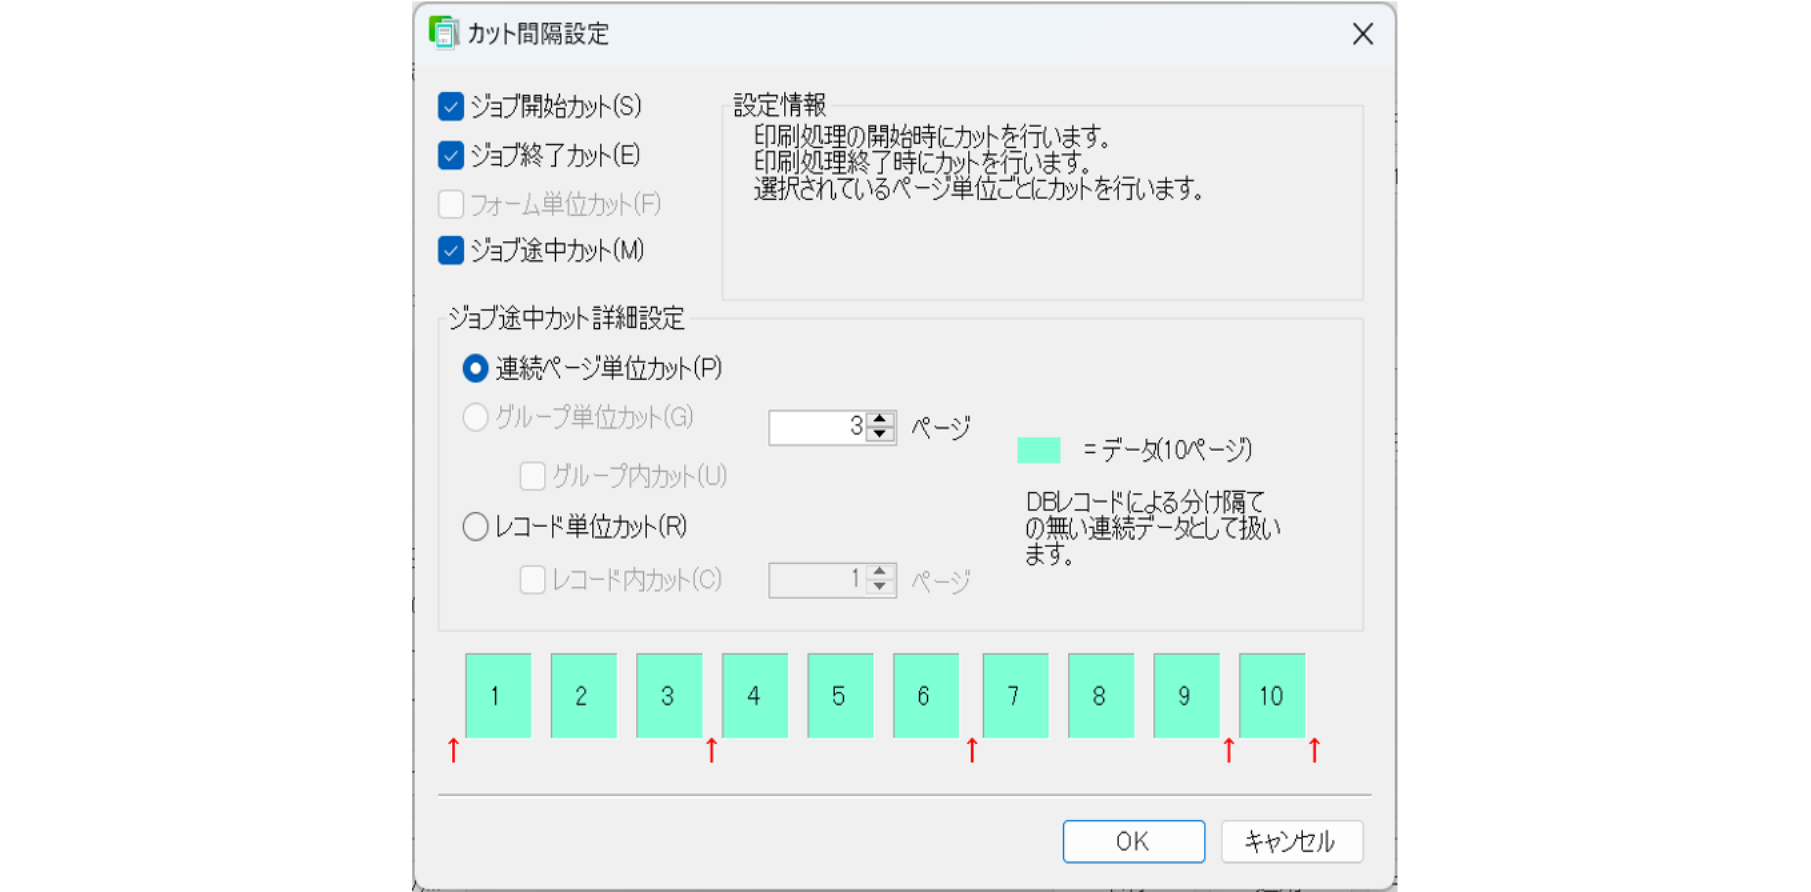This screenshot has height=892, width=1811.
Task: Select the 連続ページ単位カット(P) radio button
Action: point(476,369)
